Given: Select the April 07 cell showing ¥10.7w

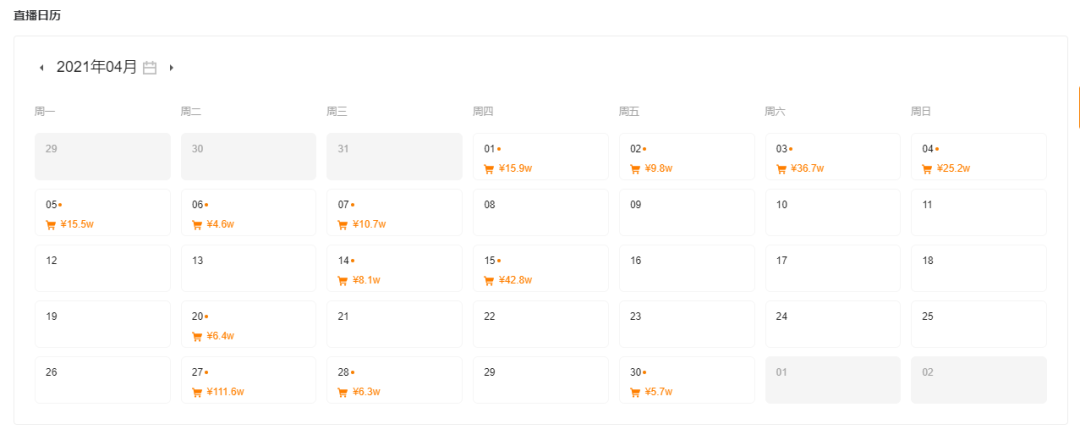Looking at the screenshot, I should click(395, 213).
